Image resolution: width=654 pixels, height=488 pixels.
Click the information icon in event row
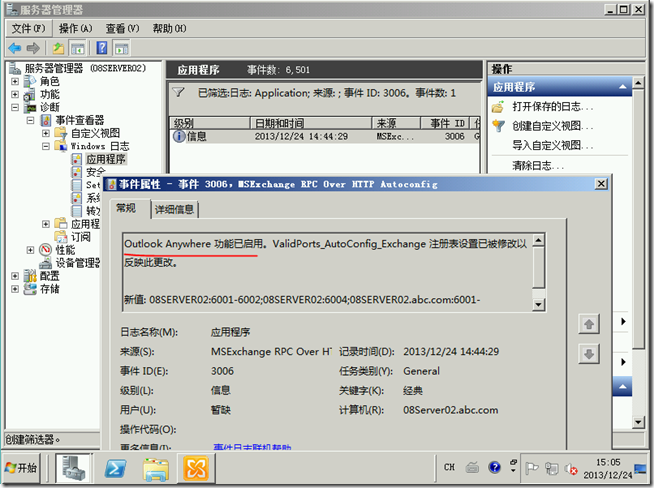(179, 136)
